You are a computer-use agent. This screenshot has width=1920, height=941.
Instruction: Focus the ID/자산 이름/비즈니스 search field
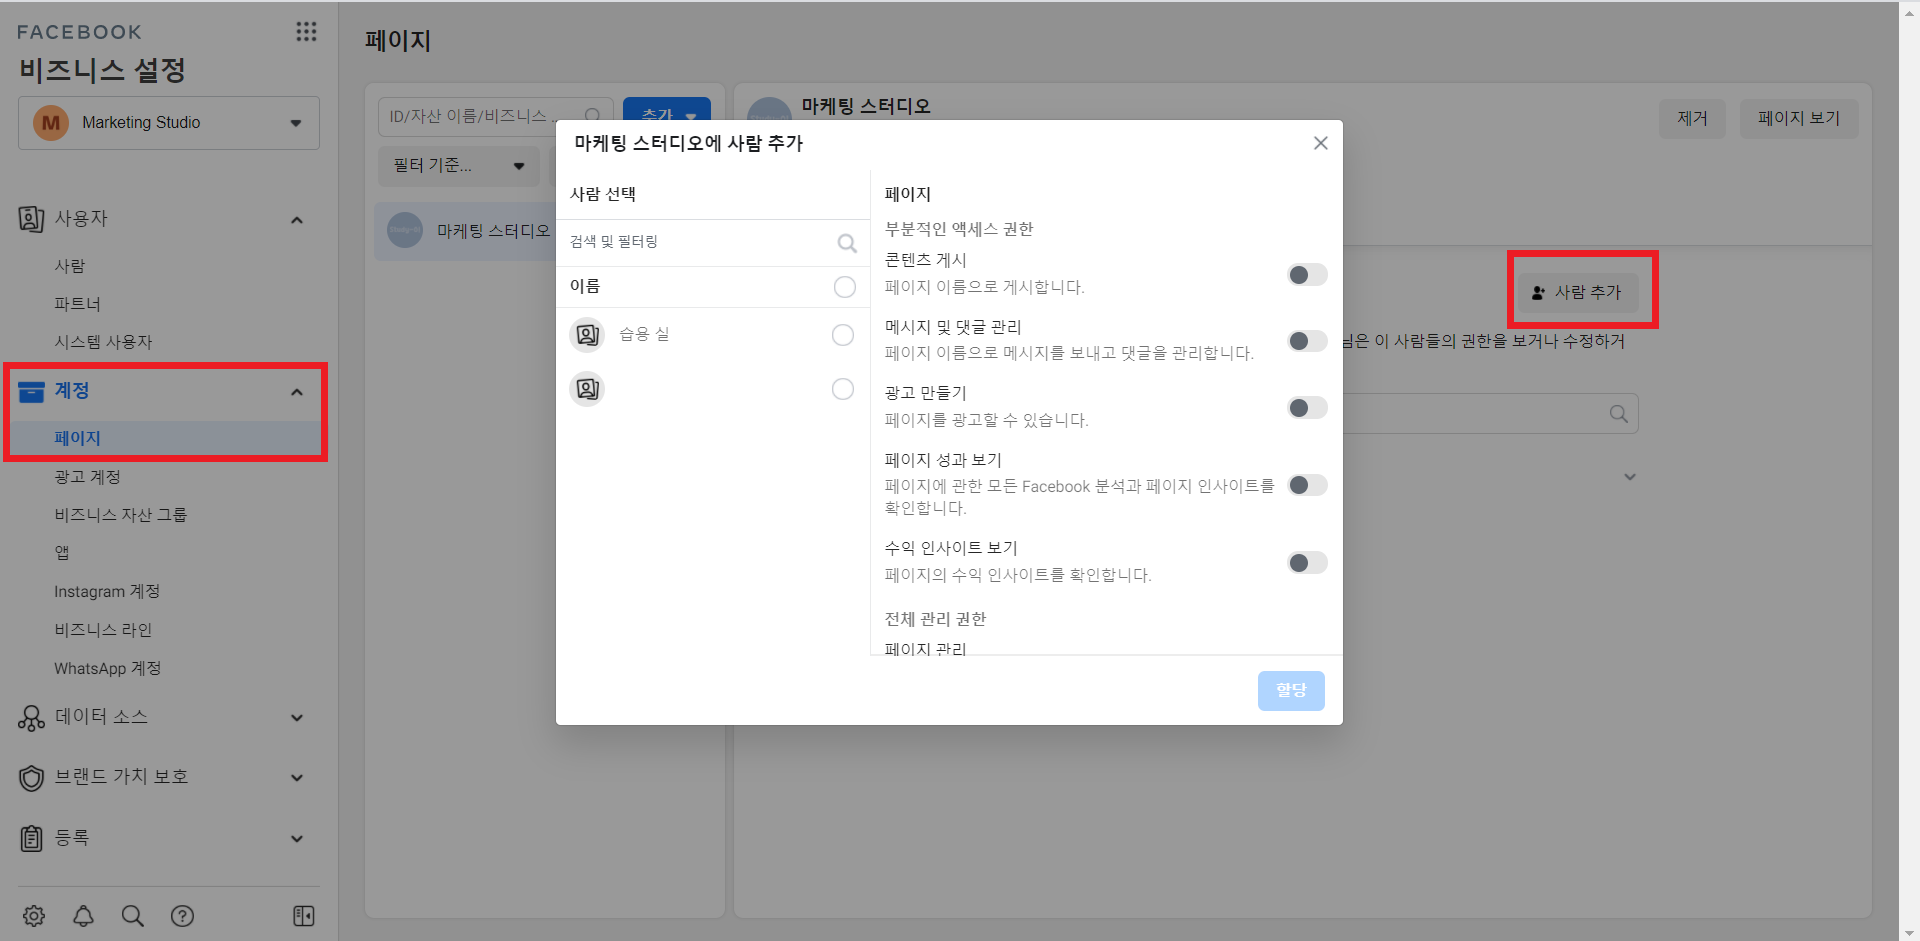pyautogui.click(x=496, y=116)
